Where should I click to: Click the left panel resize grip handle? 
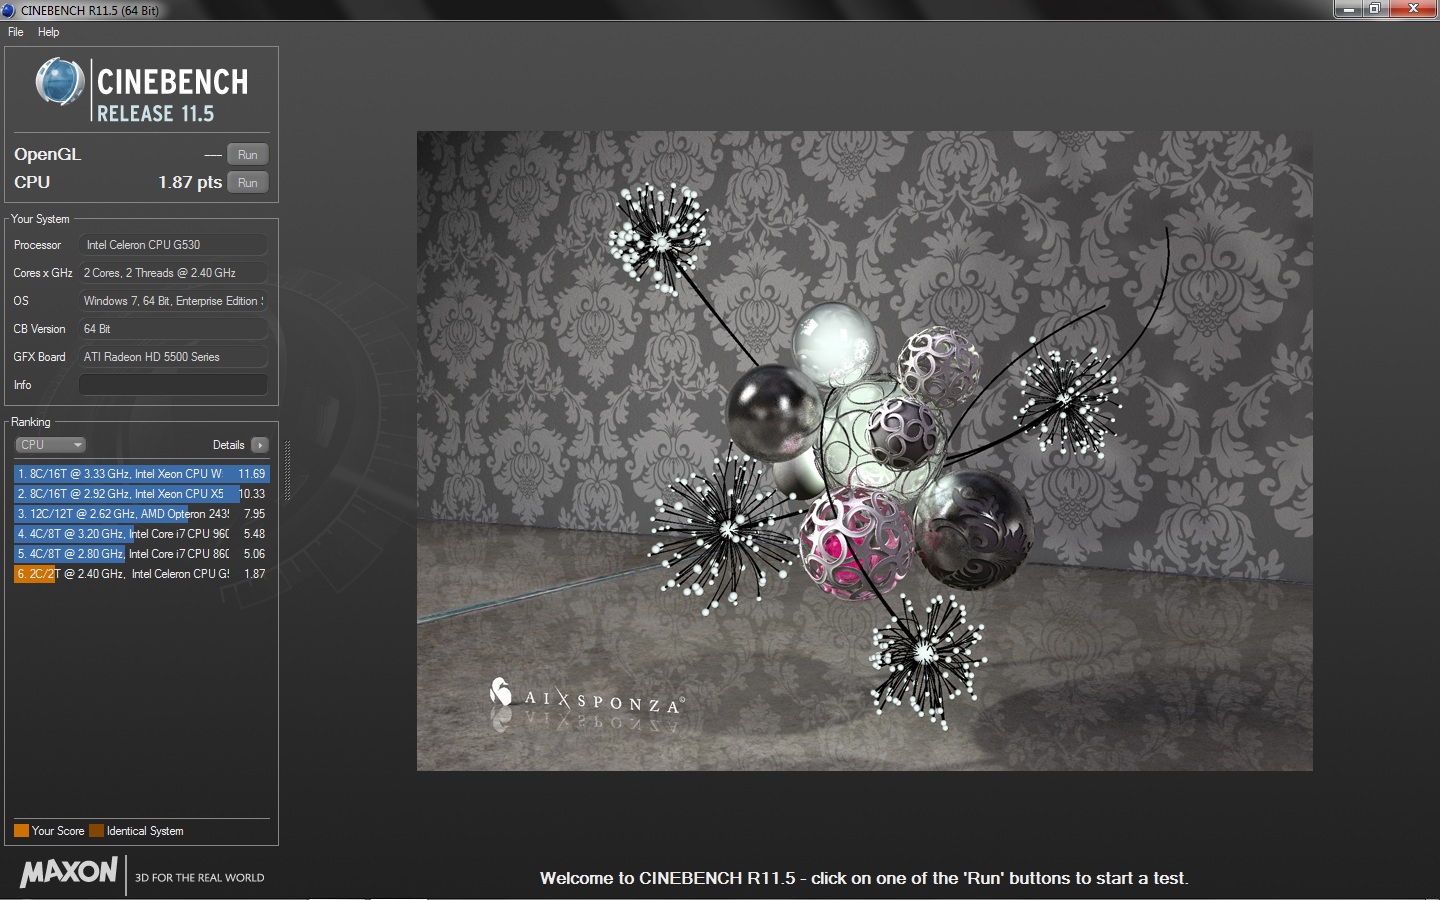288,470
